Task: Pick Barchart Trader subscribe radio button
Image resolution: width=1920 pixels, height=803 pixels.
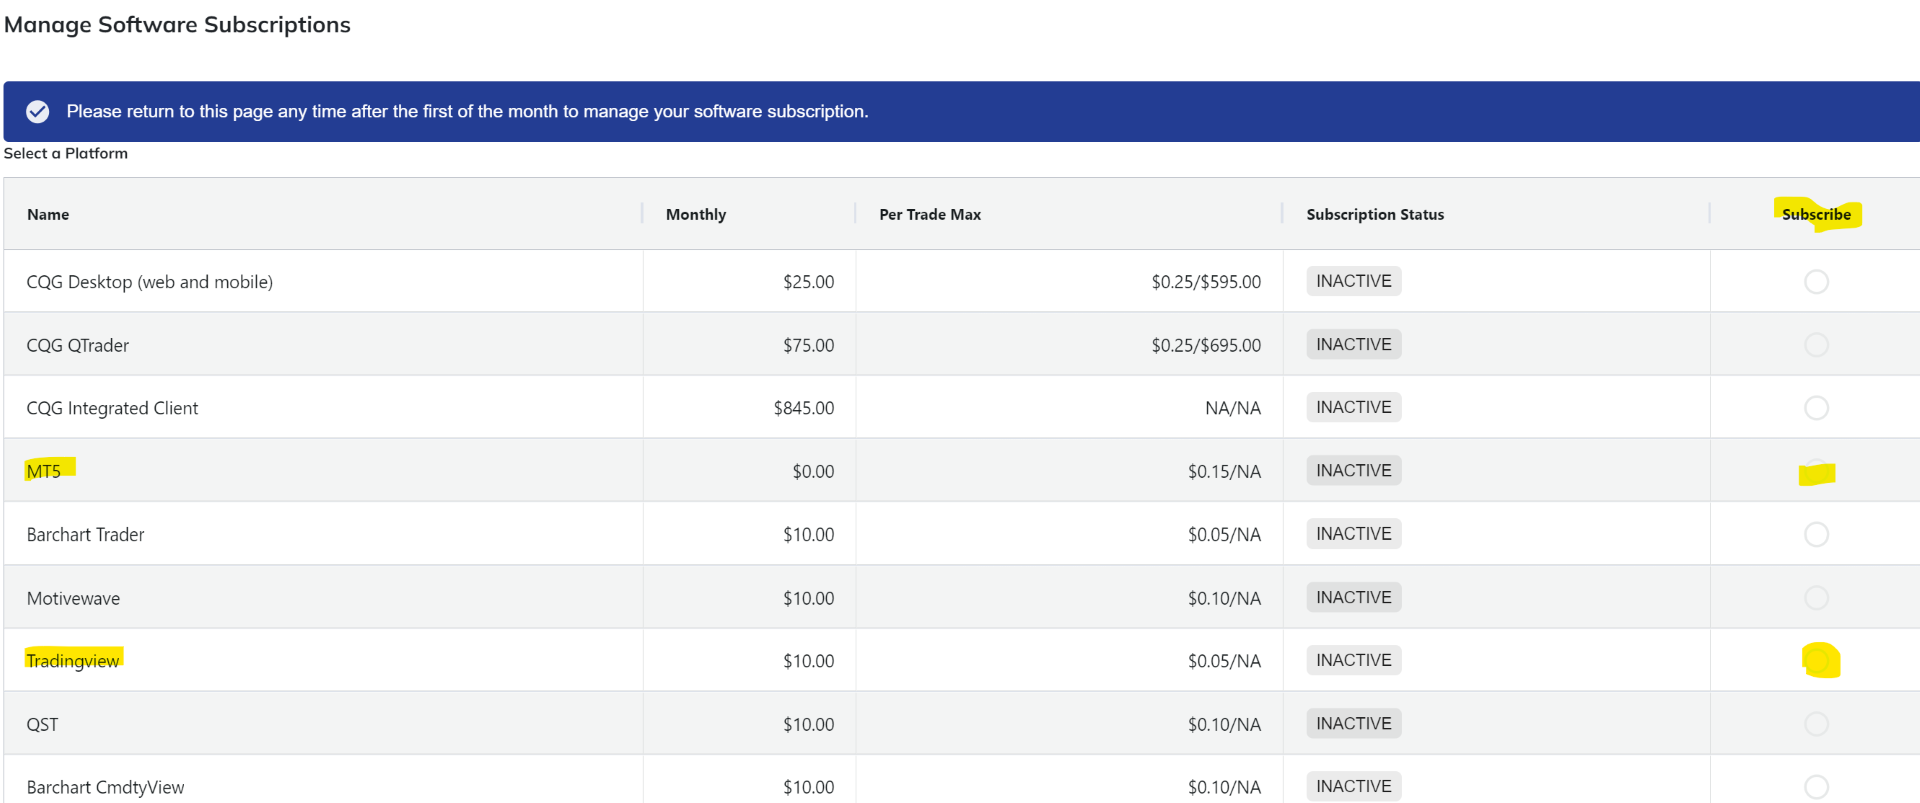Action: point(1816,535)
